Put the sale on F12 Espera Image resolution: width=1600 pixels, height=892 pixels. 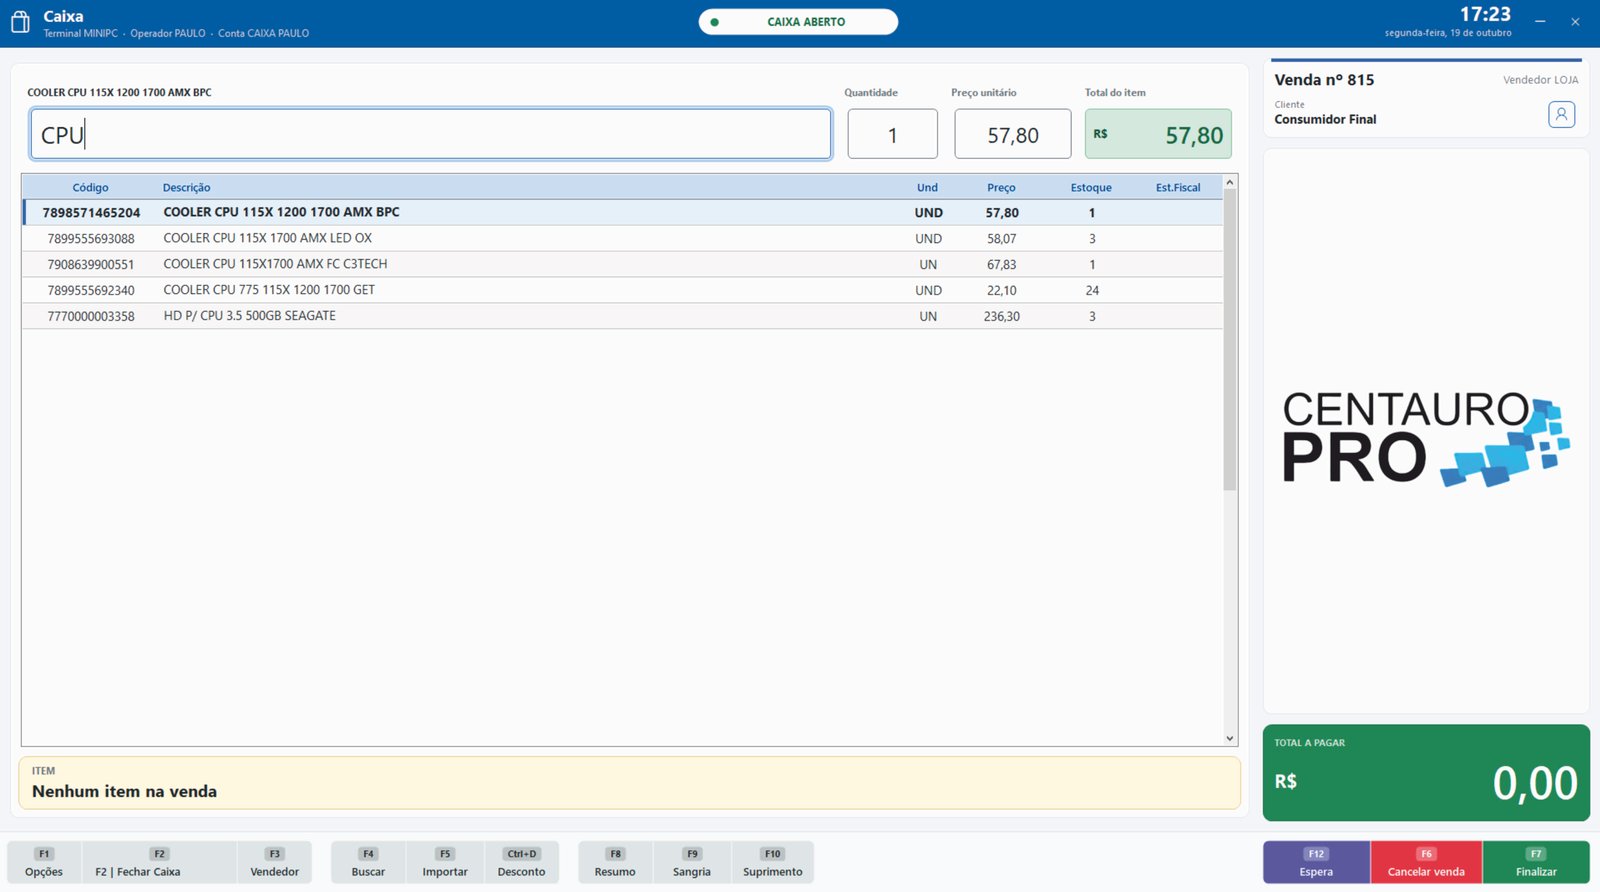coord(1316,862)
